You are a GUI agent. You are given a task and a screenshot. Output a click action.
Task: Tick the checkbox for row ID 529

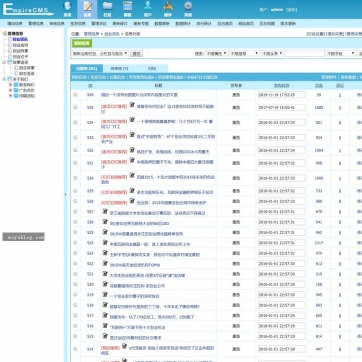tap(75, 191)
